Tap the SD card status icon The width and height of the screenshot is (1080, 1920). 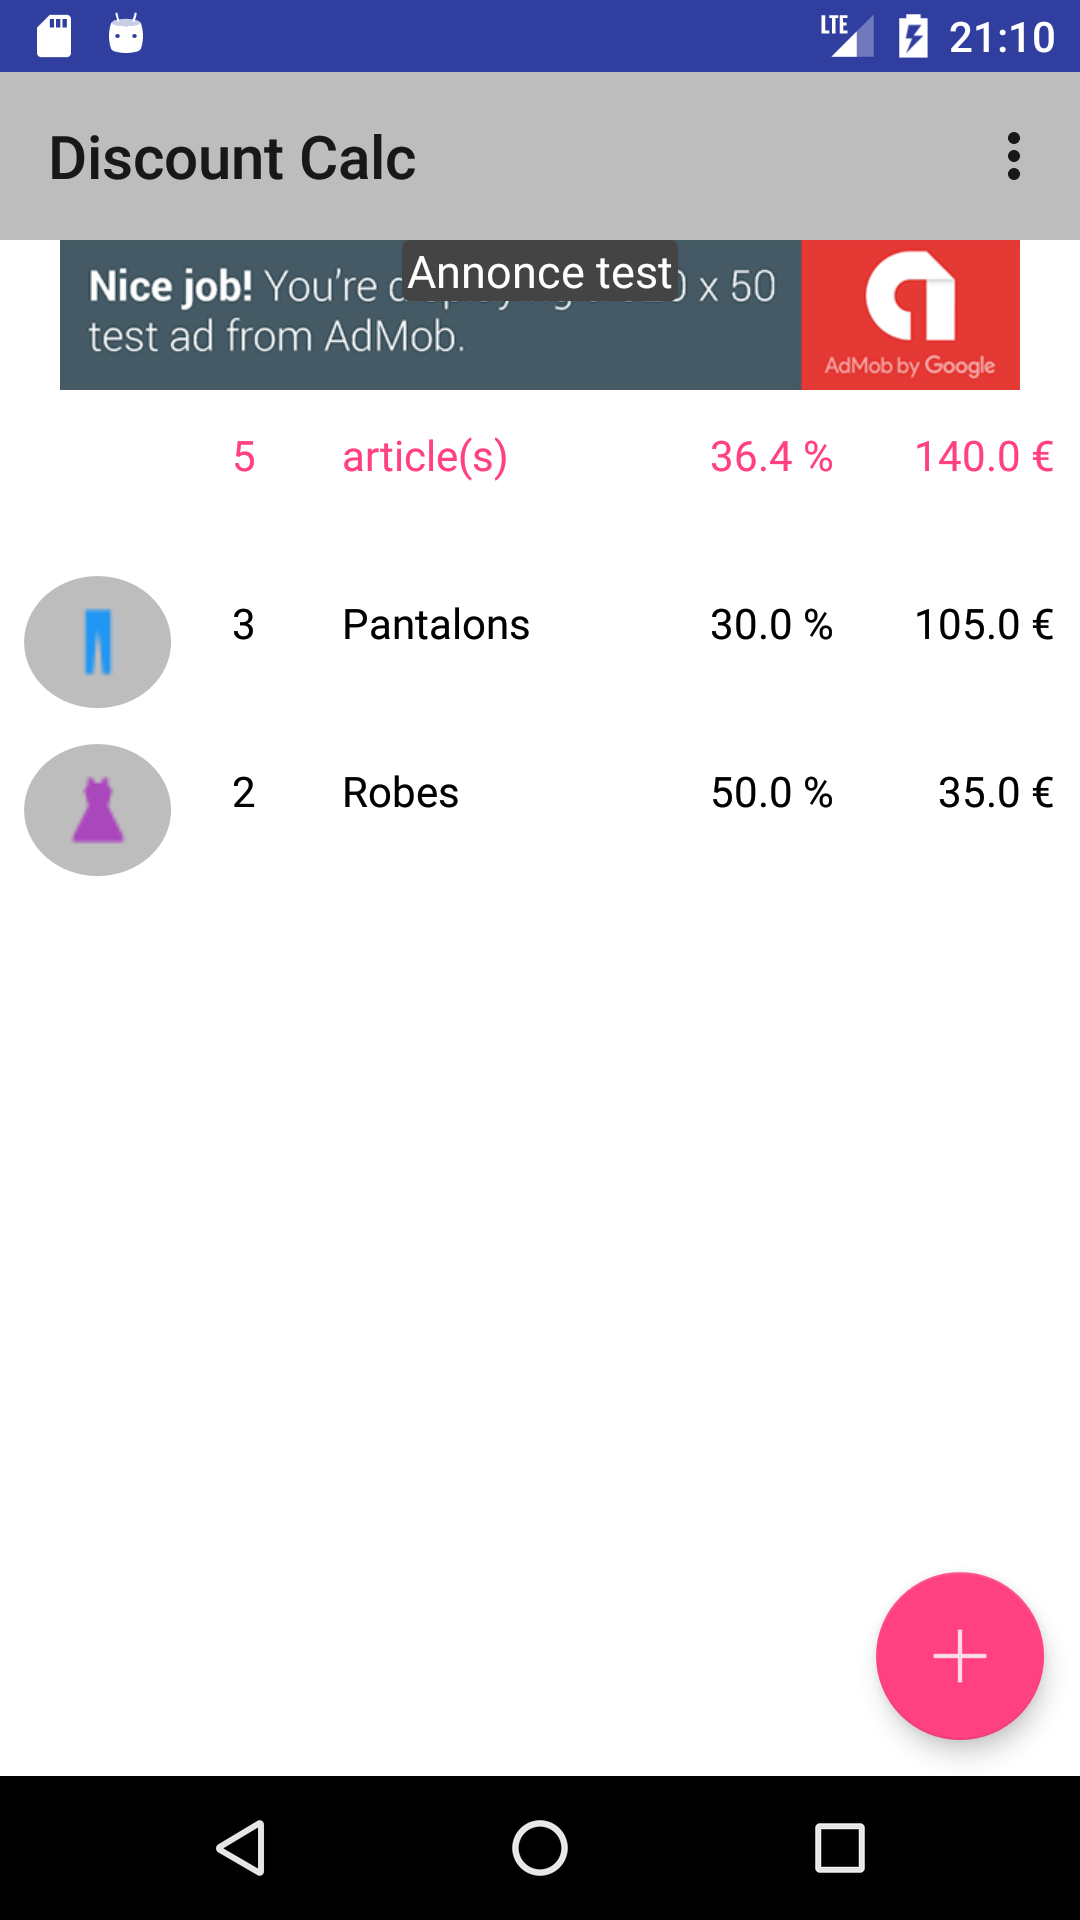pyautogui.click(x=54, y=36)
